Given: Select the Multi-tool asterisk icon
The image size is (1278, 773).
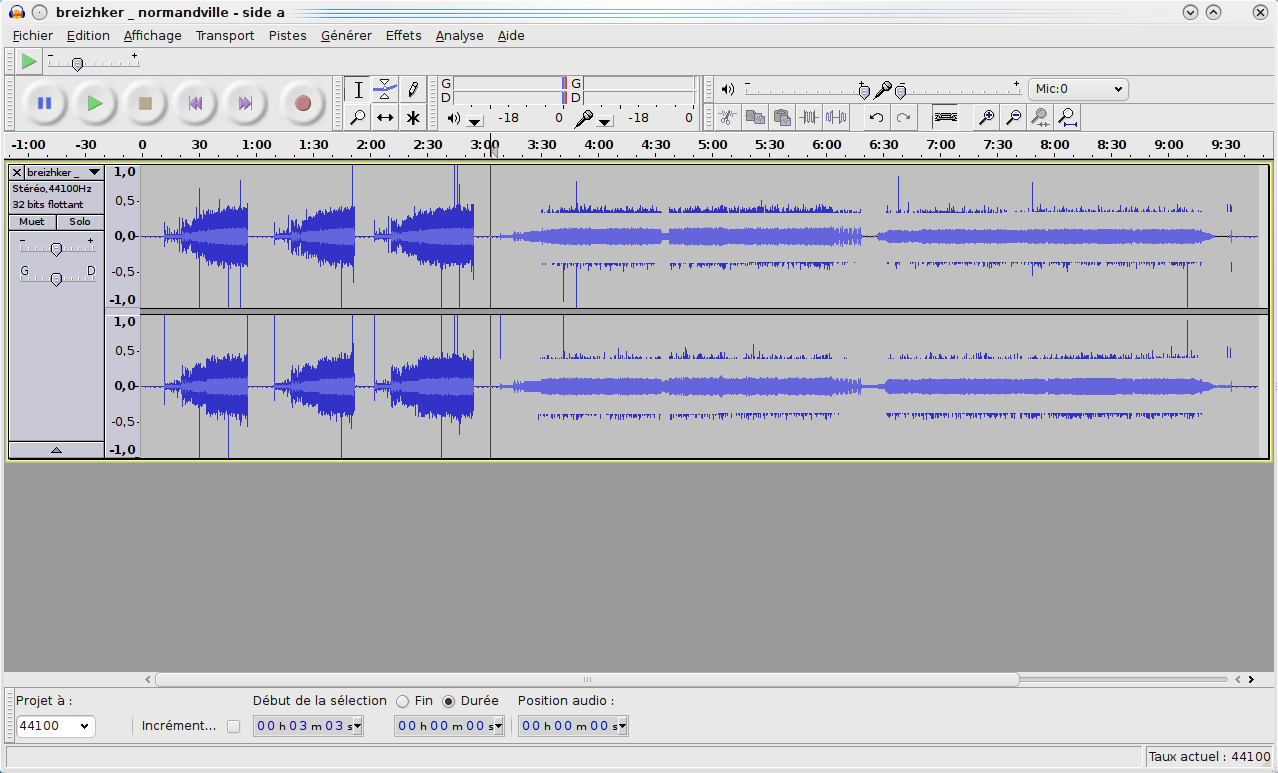Looking at the screenshot, I should coord(412,117).
